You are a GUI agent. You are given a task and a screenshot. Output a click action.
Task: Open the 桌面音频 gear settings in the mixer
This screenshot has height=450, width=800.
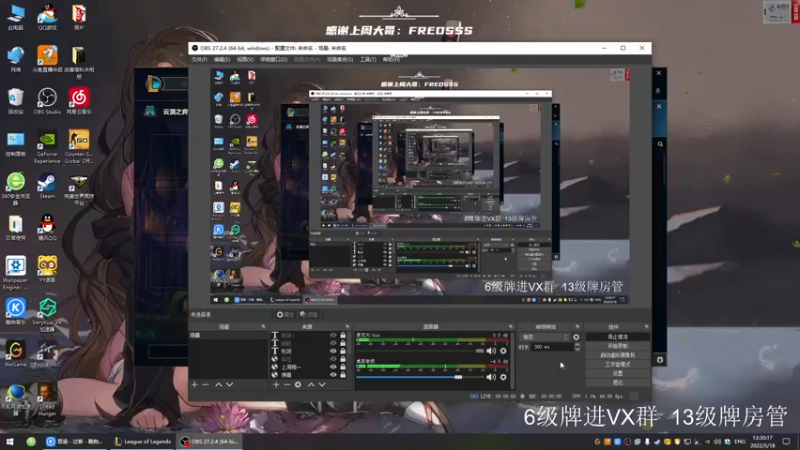pyautogui.click(x=503, y=377)
